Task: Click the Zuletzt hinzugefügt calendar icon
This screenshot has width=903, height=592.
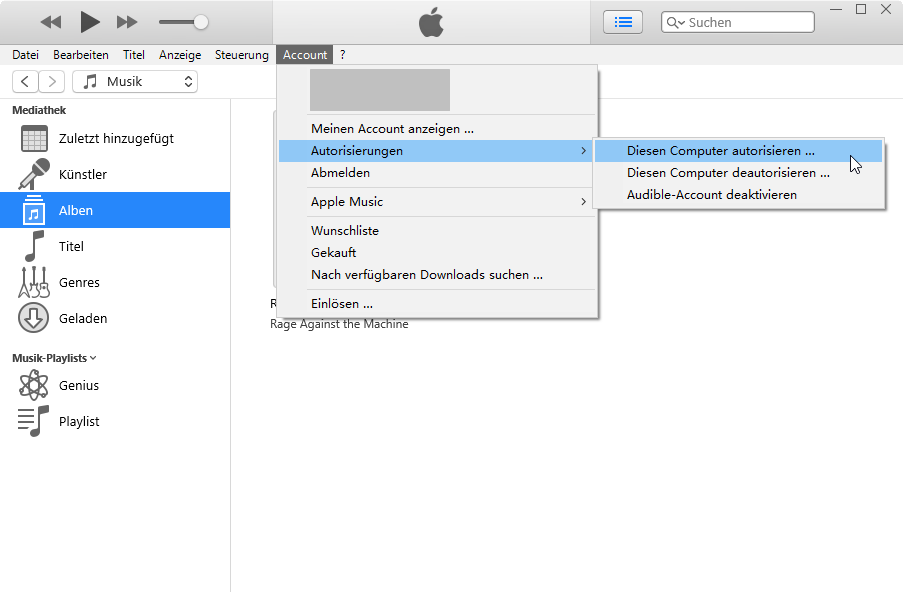Action: pyautogui.click(x=34, y=139)
